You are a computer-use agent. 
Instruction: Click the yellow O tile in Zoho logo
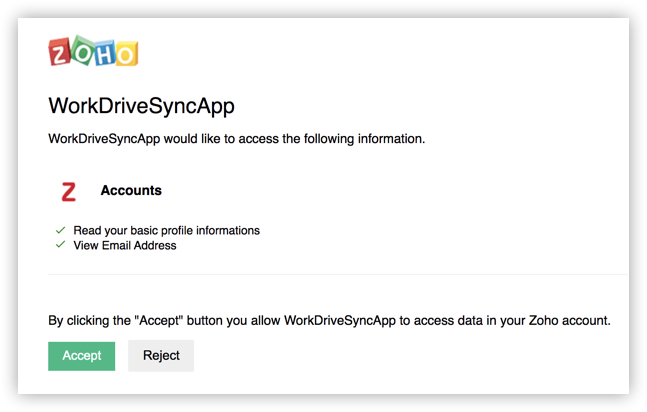[x=126, y=54]
